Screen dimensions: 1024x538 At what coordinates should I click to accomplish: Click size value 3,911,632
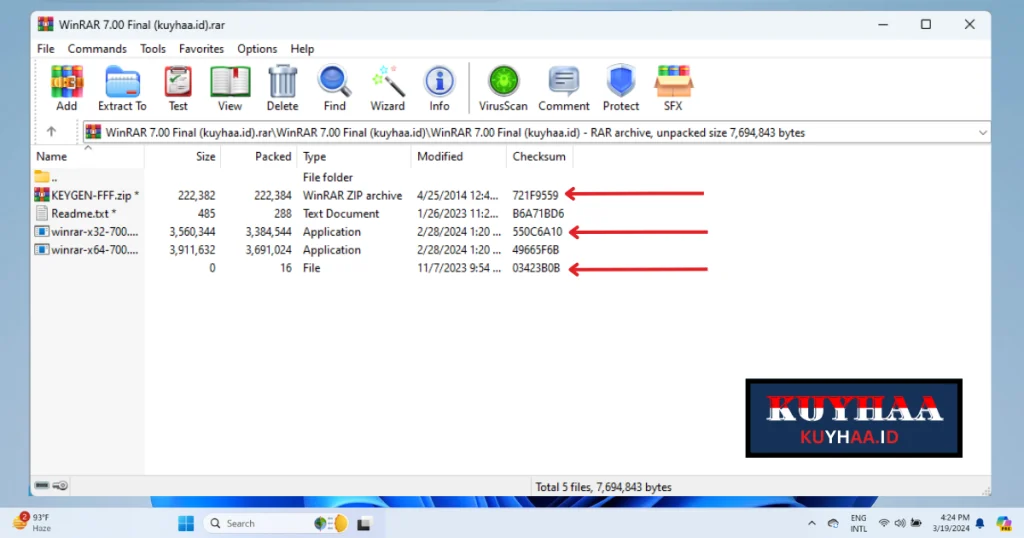coord(192,250)
